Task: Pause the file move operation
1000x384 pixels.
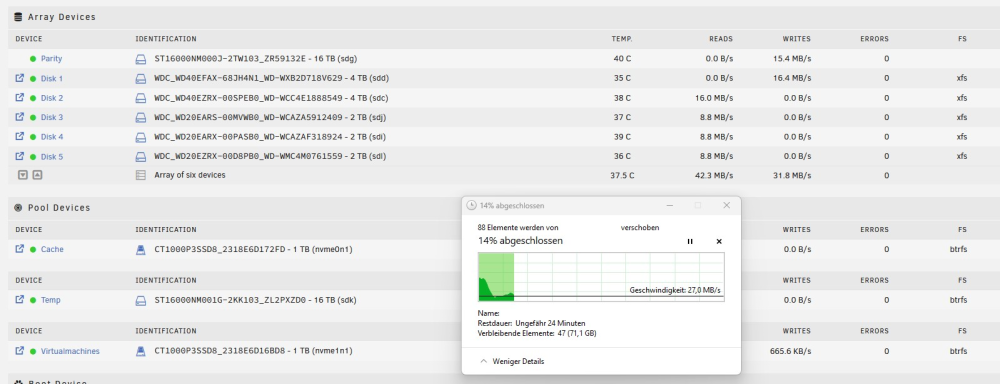Action: click(689, 241)
